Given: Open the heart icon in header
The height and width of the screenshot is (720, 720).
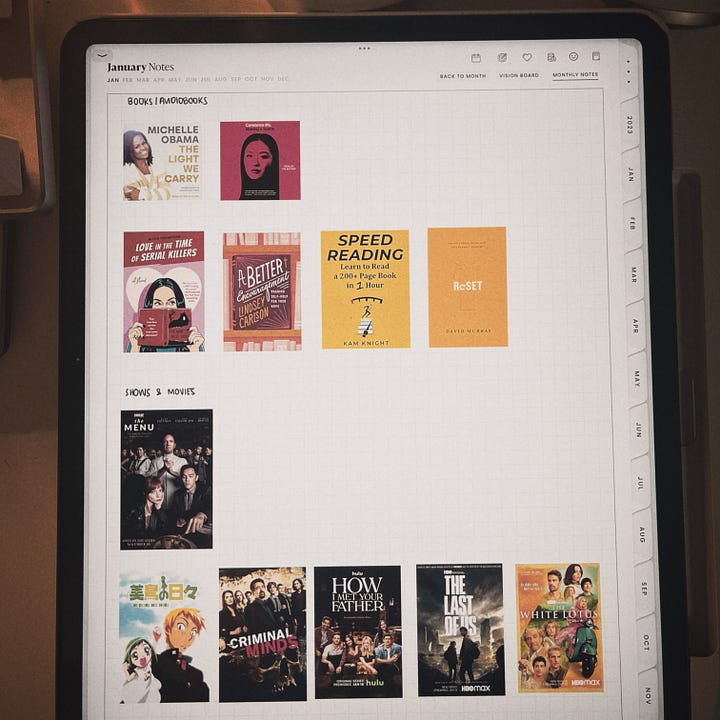Looking at the screenshot, I should [x=527, y=57].
